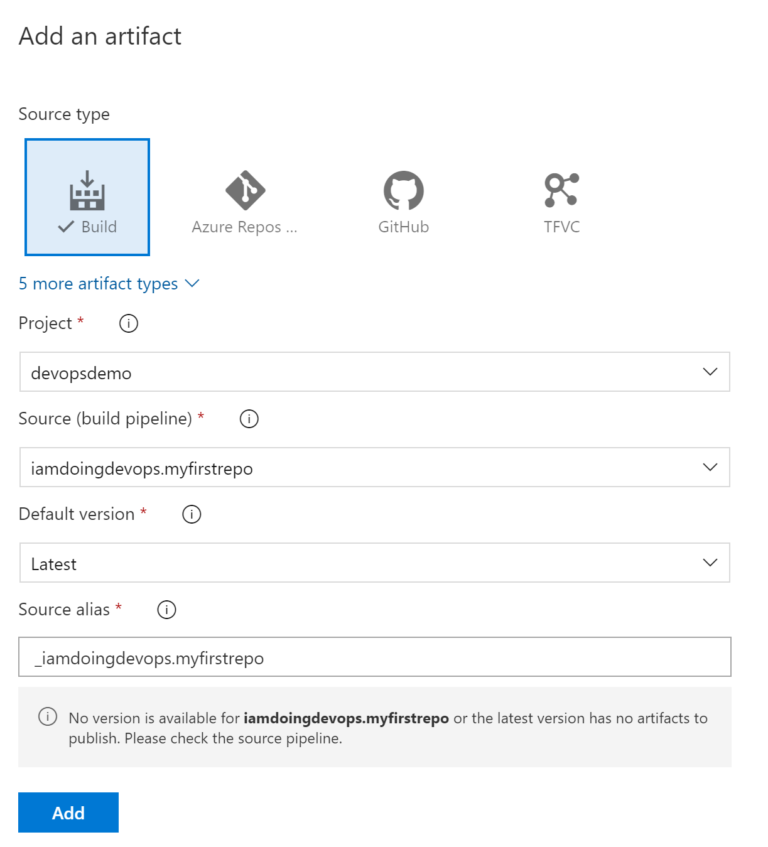Click the Source alias text field
The width and height of the screenshot is (768, 847).
[375, 657]
